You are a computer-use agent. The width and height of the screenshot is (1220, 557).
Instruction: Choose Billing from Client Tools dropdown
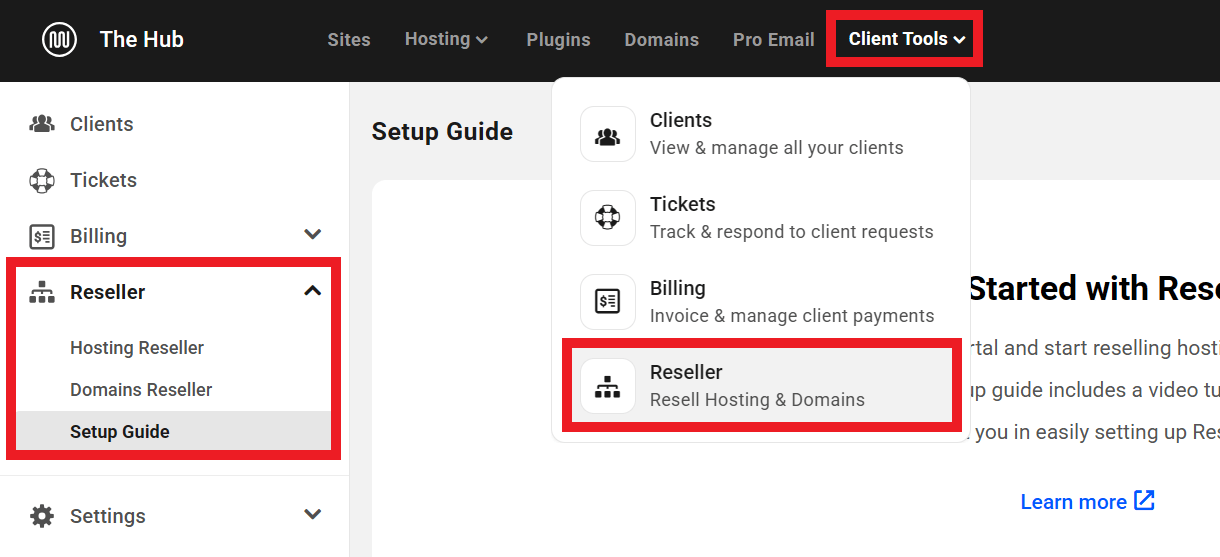(x=761, y=302)
